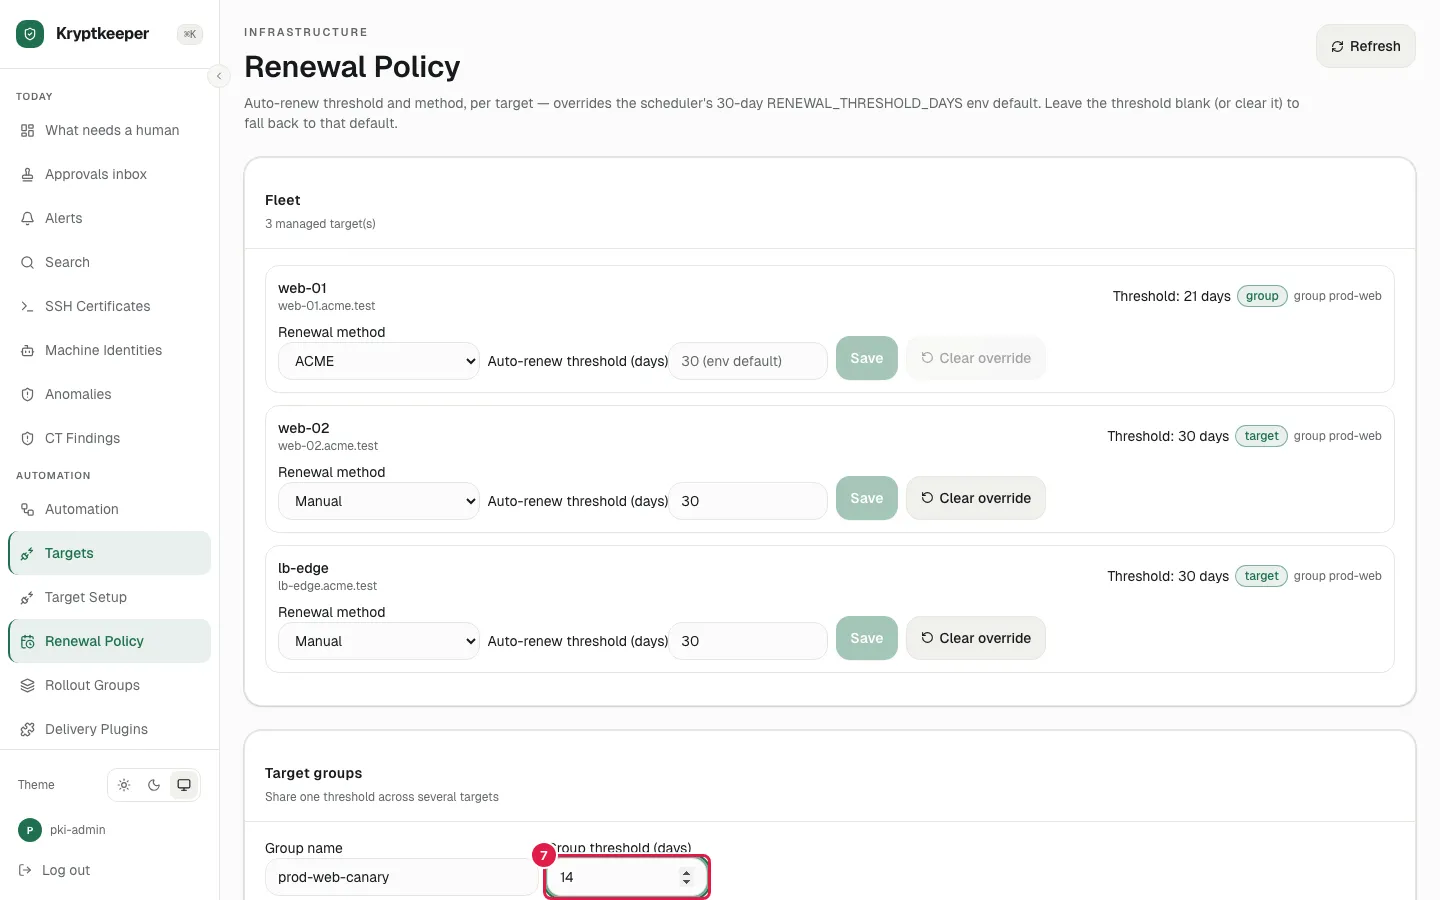Navigate to SSH Certificates
The height and width of the screenshot is (900, 1440).
coord(110,306)
